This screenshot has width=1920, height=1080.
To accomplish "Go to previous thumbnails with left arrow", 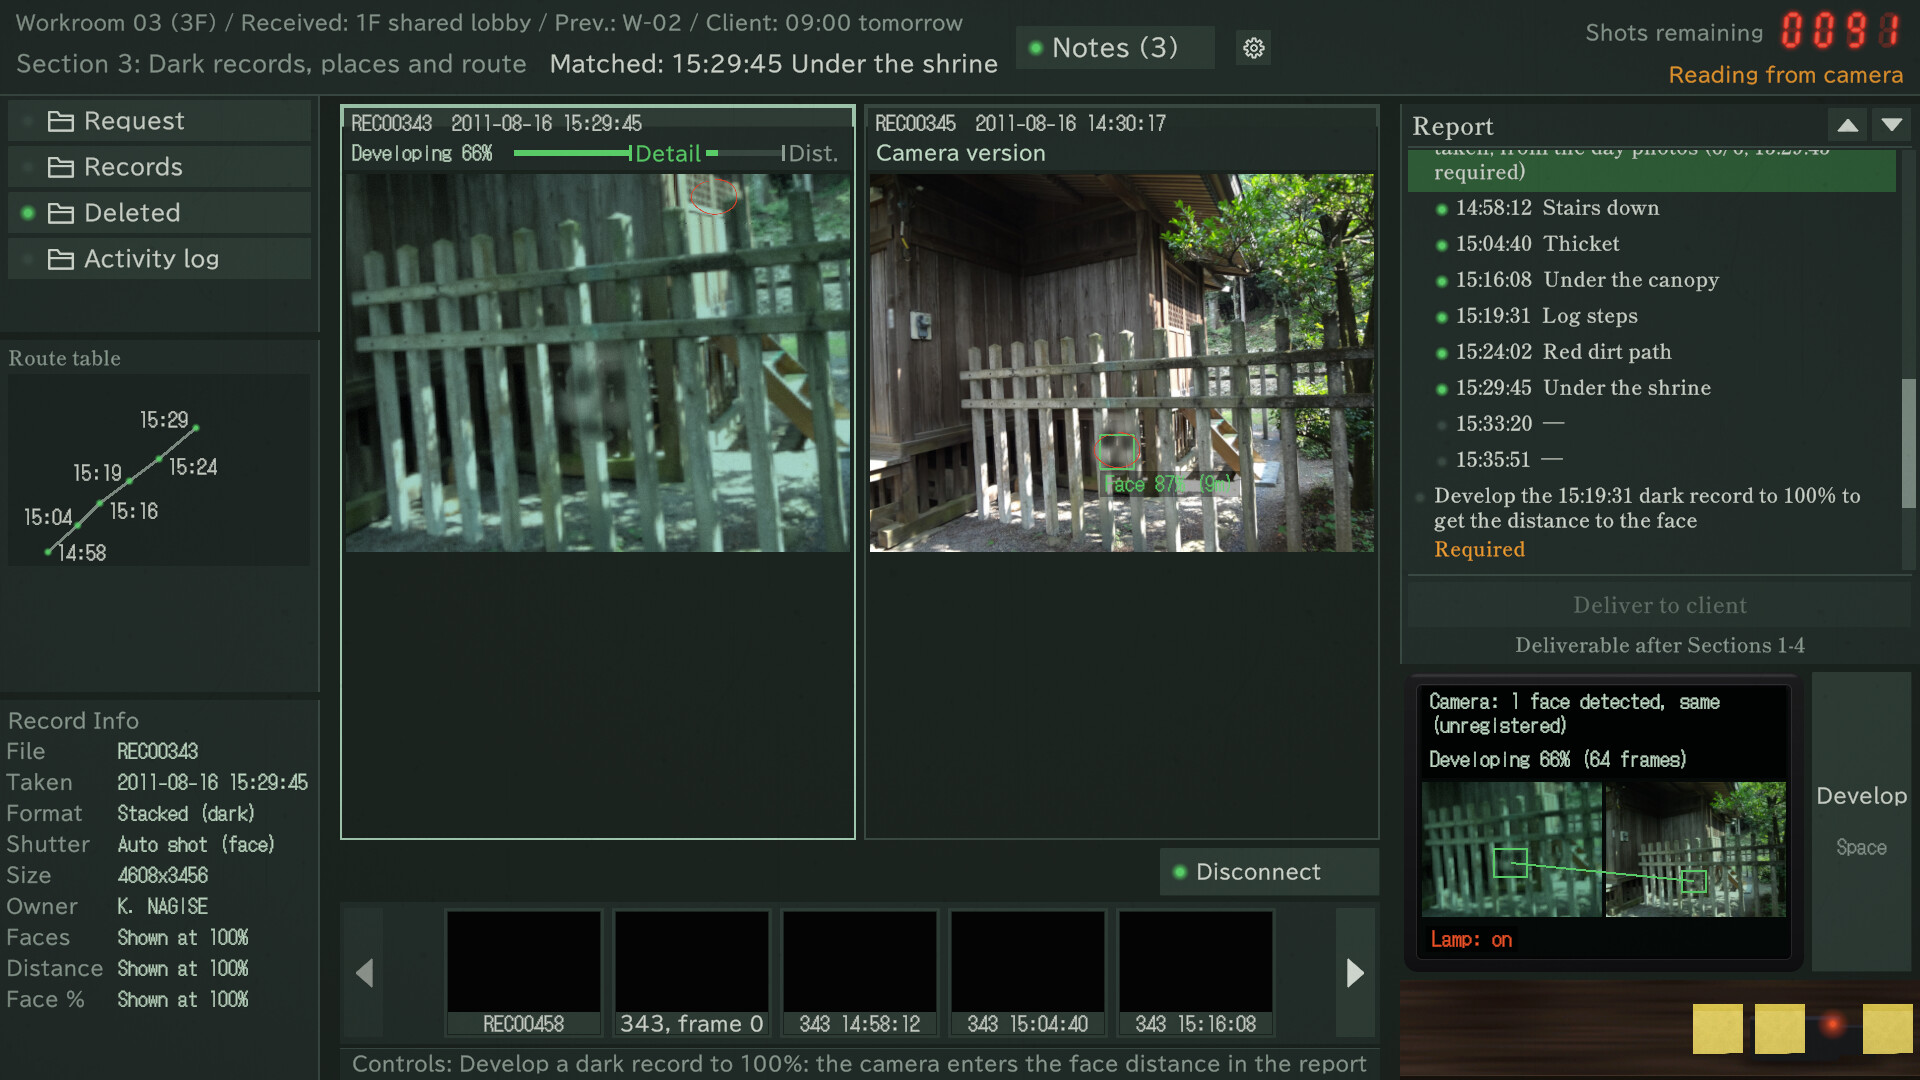I will click(x=364, y=972).
